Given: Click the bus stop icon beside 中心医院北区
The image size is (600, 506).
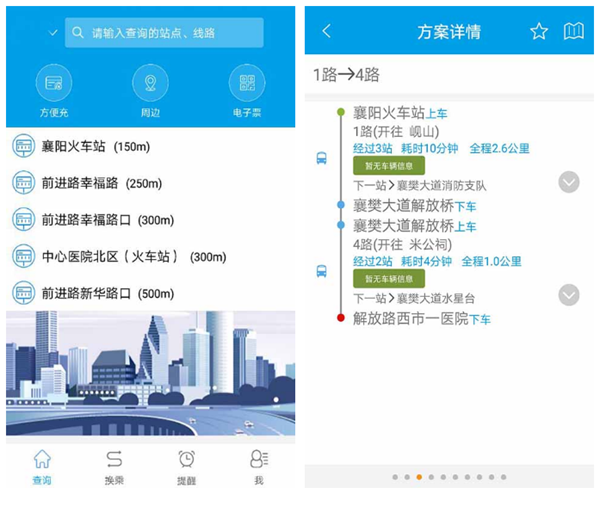Looking at the screenshot, I should coord(22,256).
